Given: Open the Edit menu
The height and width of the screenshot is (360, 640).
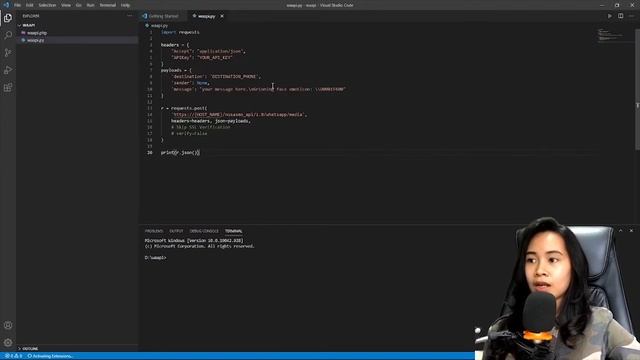Looking at the screenshot, I should (30, 5).
